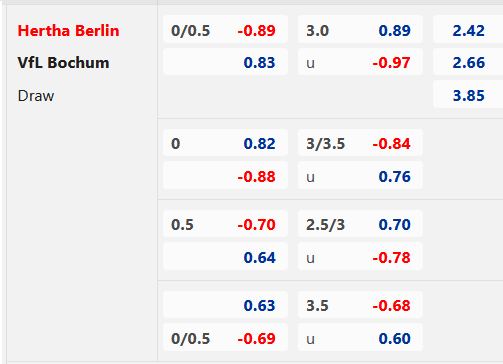Pick under 3.0 goals at -0.97
The width and height of the screenshot is (503, 364).
point(360,62)
